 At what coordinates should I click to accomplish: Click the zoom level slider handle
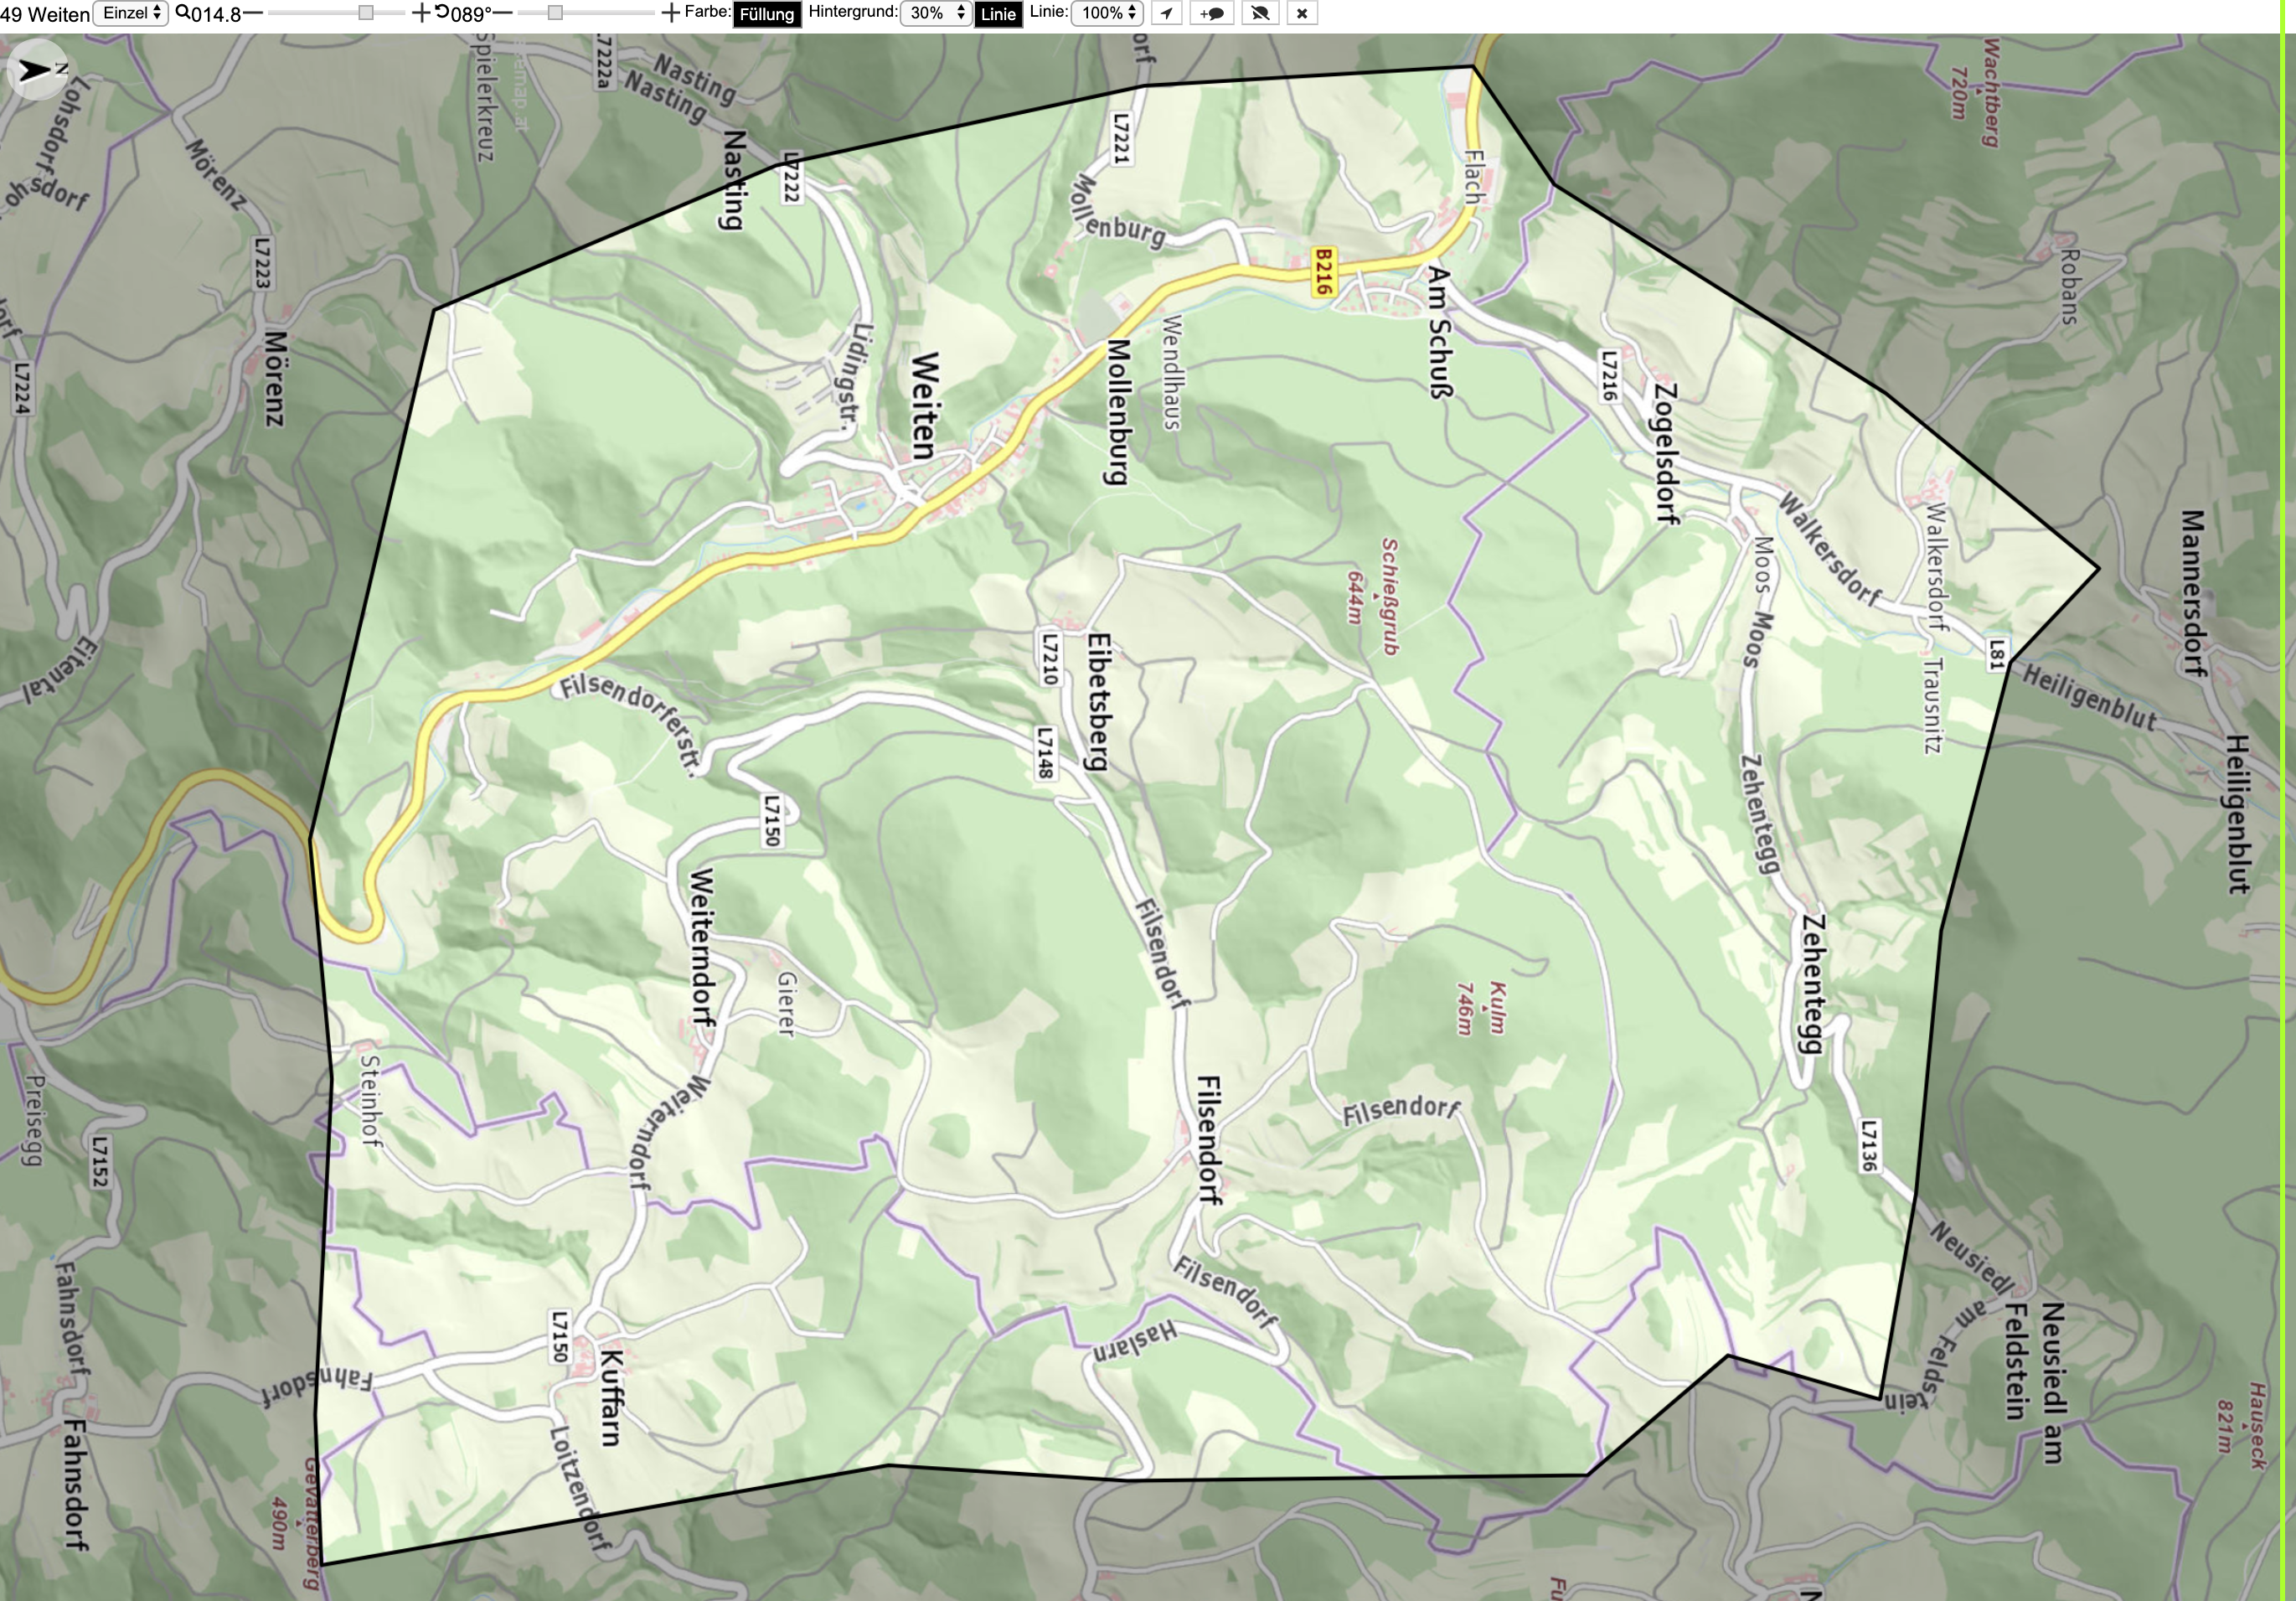366,13
